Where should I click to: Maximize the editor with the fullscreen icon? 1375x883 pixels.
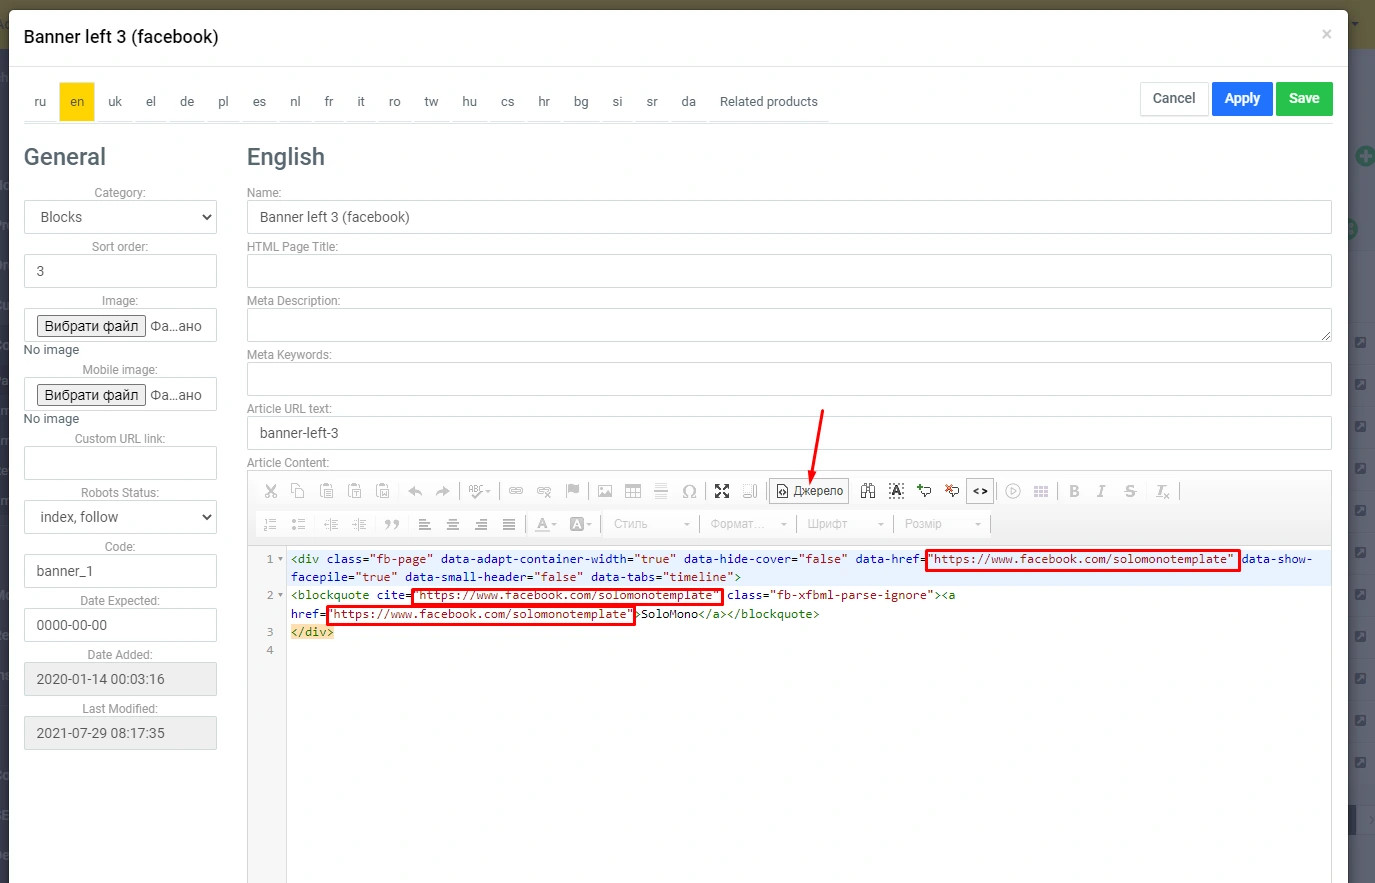click(722, 491)
